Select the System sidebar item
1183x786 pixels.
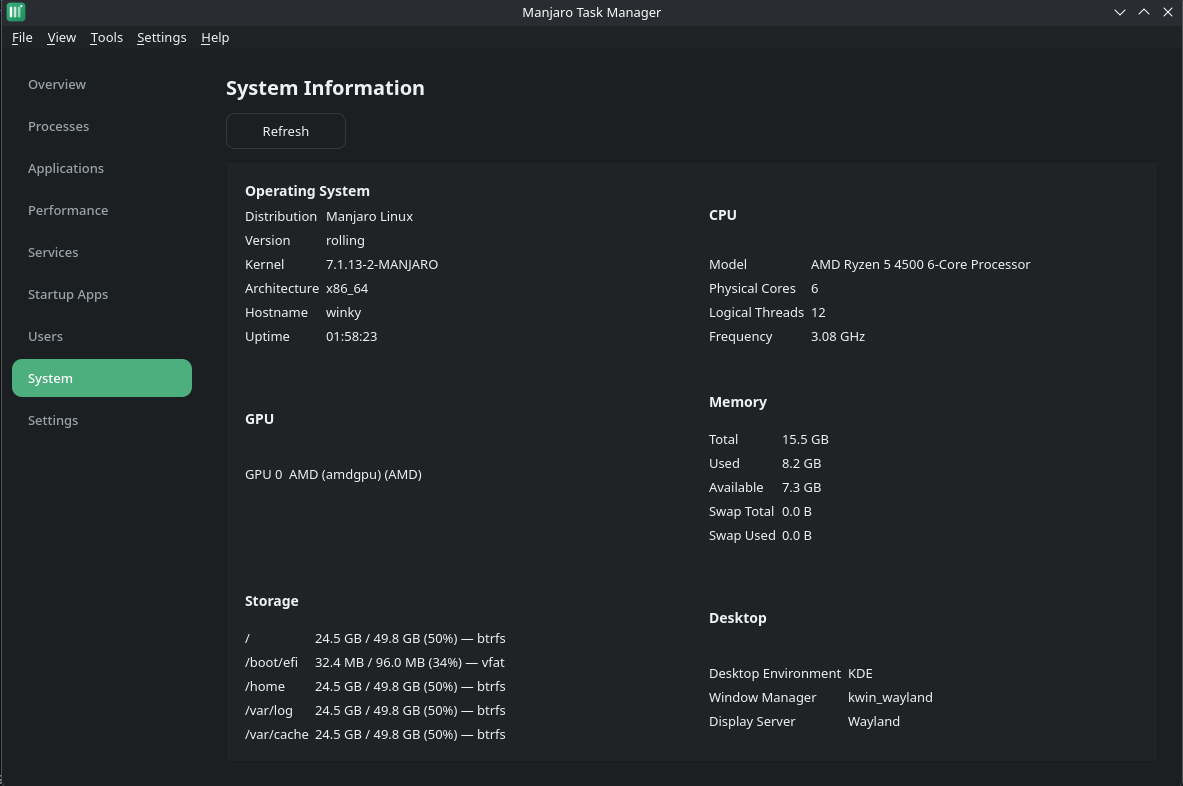click(102, 378)
